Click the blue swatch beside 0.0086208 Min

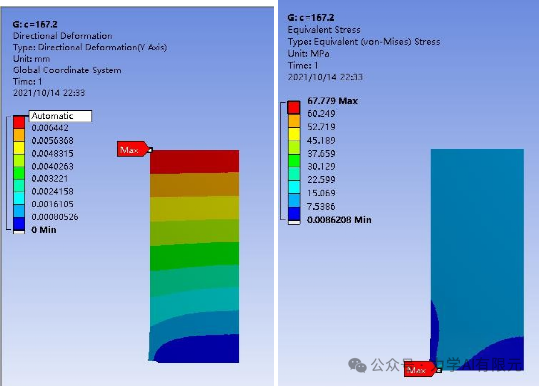click(x=294, y=213)
